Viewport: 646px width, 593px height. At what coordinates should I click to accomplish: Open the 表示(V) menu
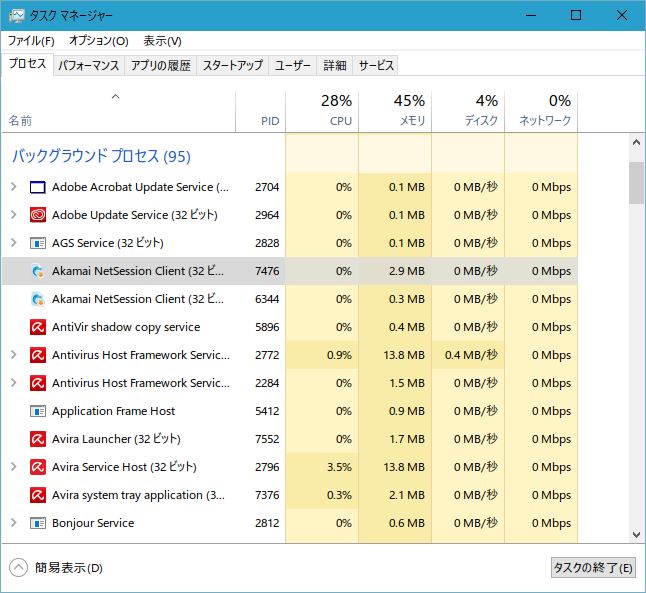pos(162,41)
